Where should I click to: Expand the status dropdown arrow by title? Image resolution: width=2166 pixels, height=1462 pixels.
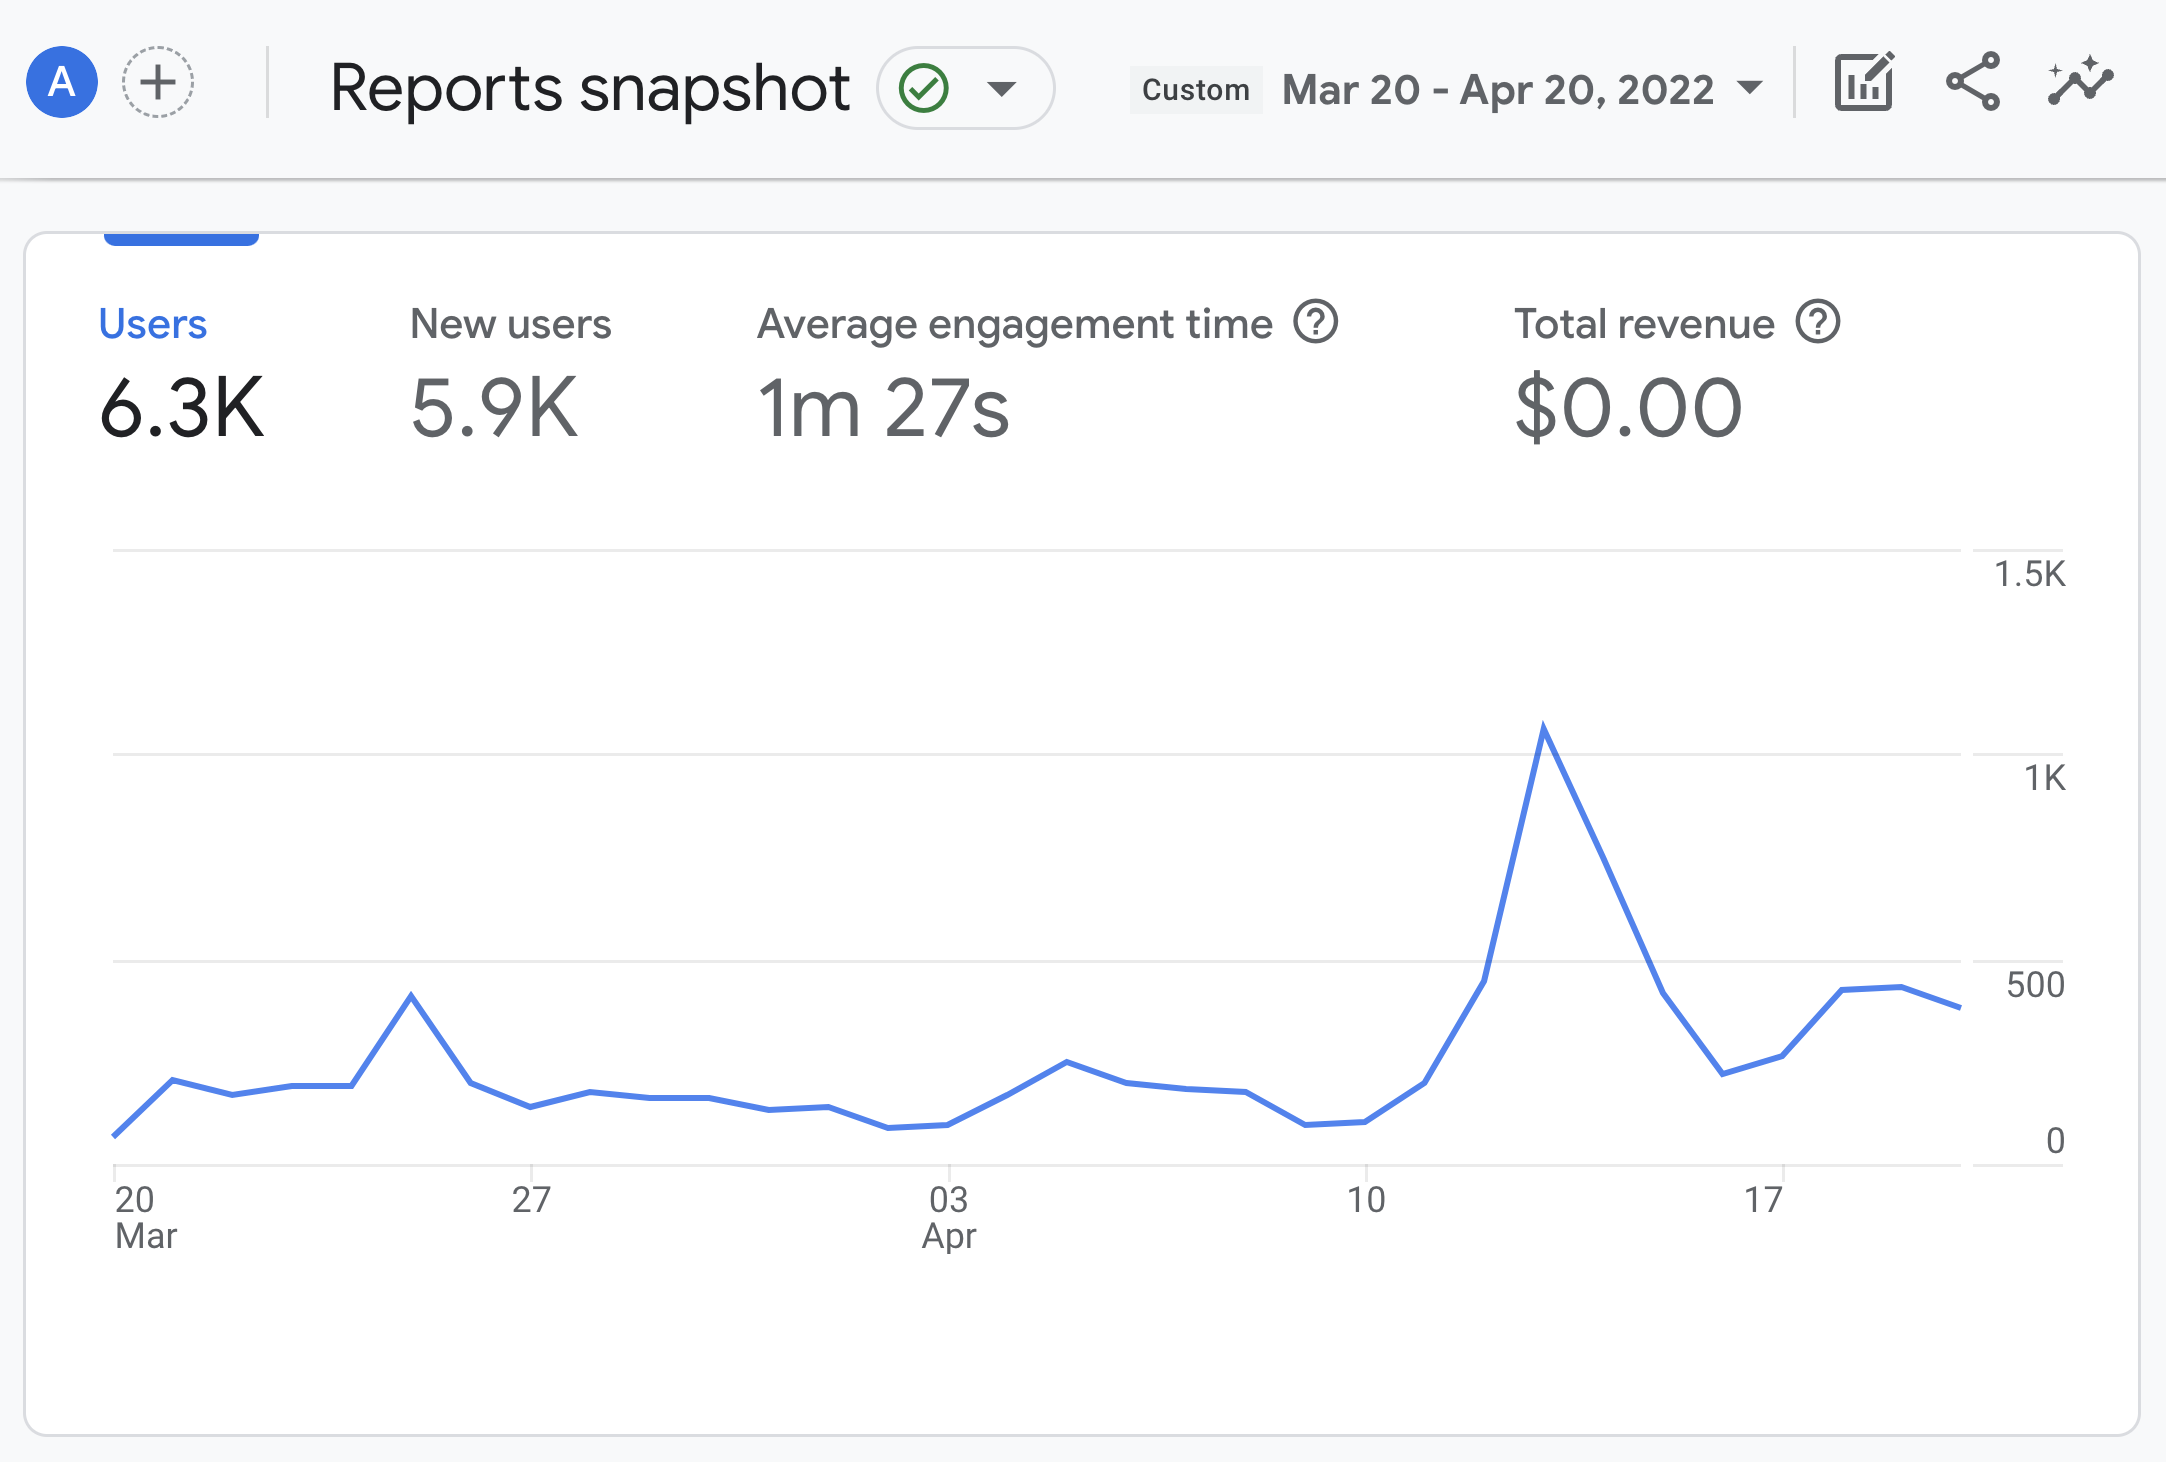(1001, 88)
